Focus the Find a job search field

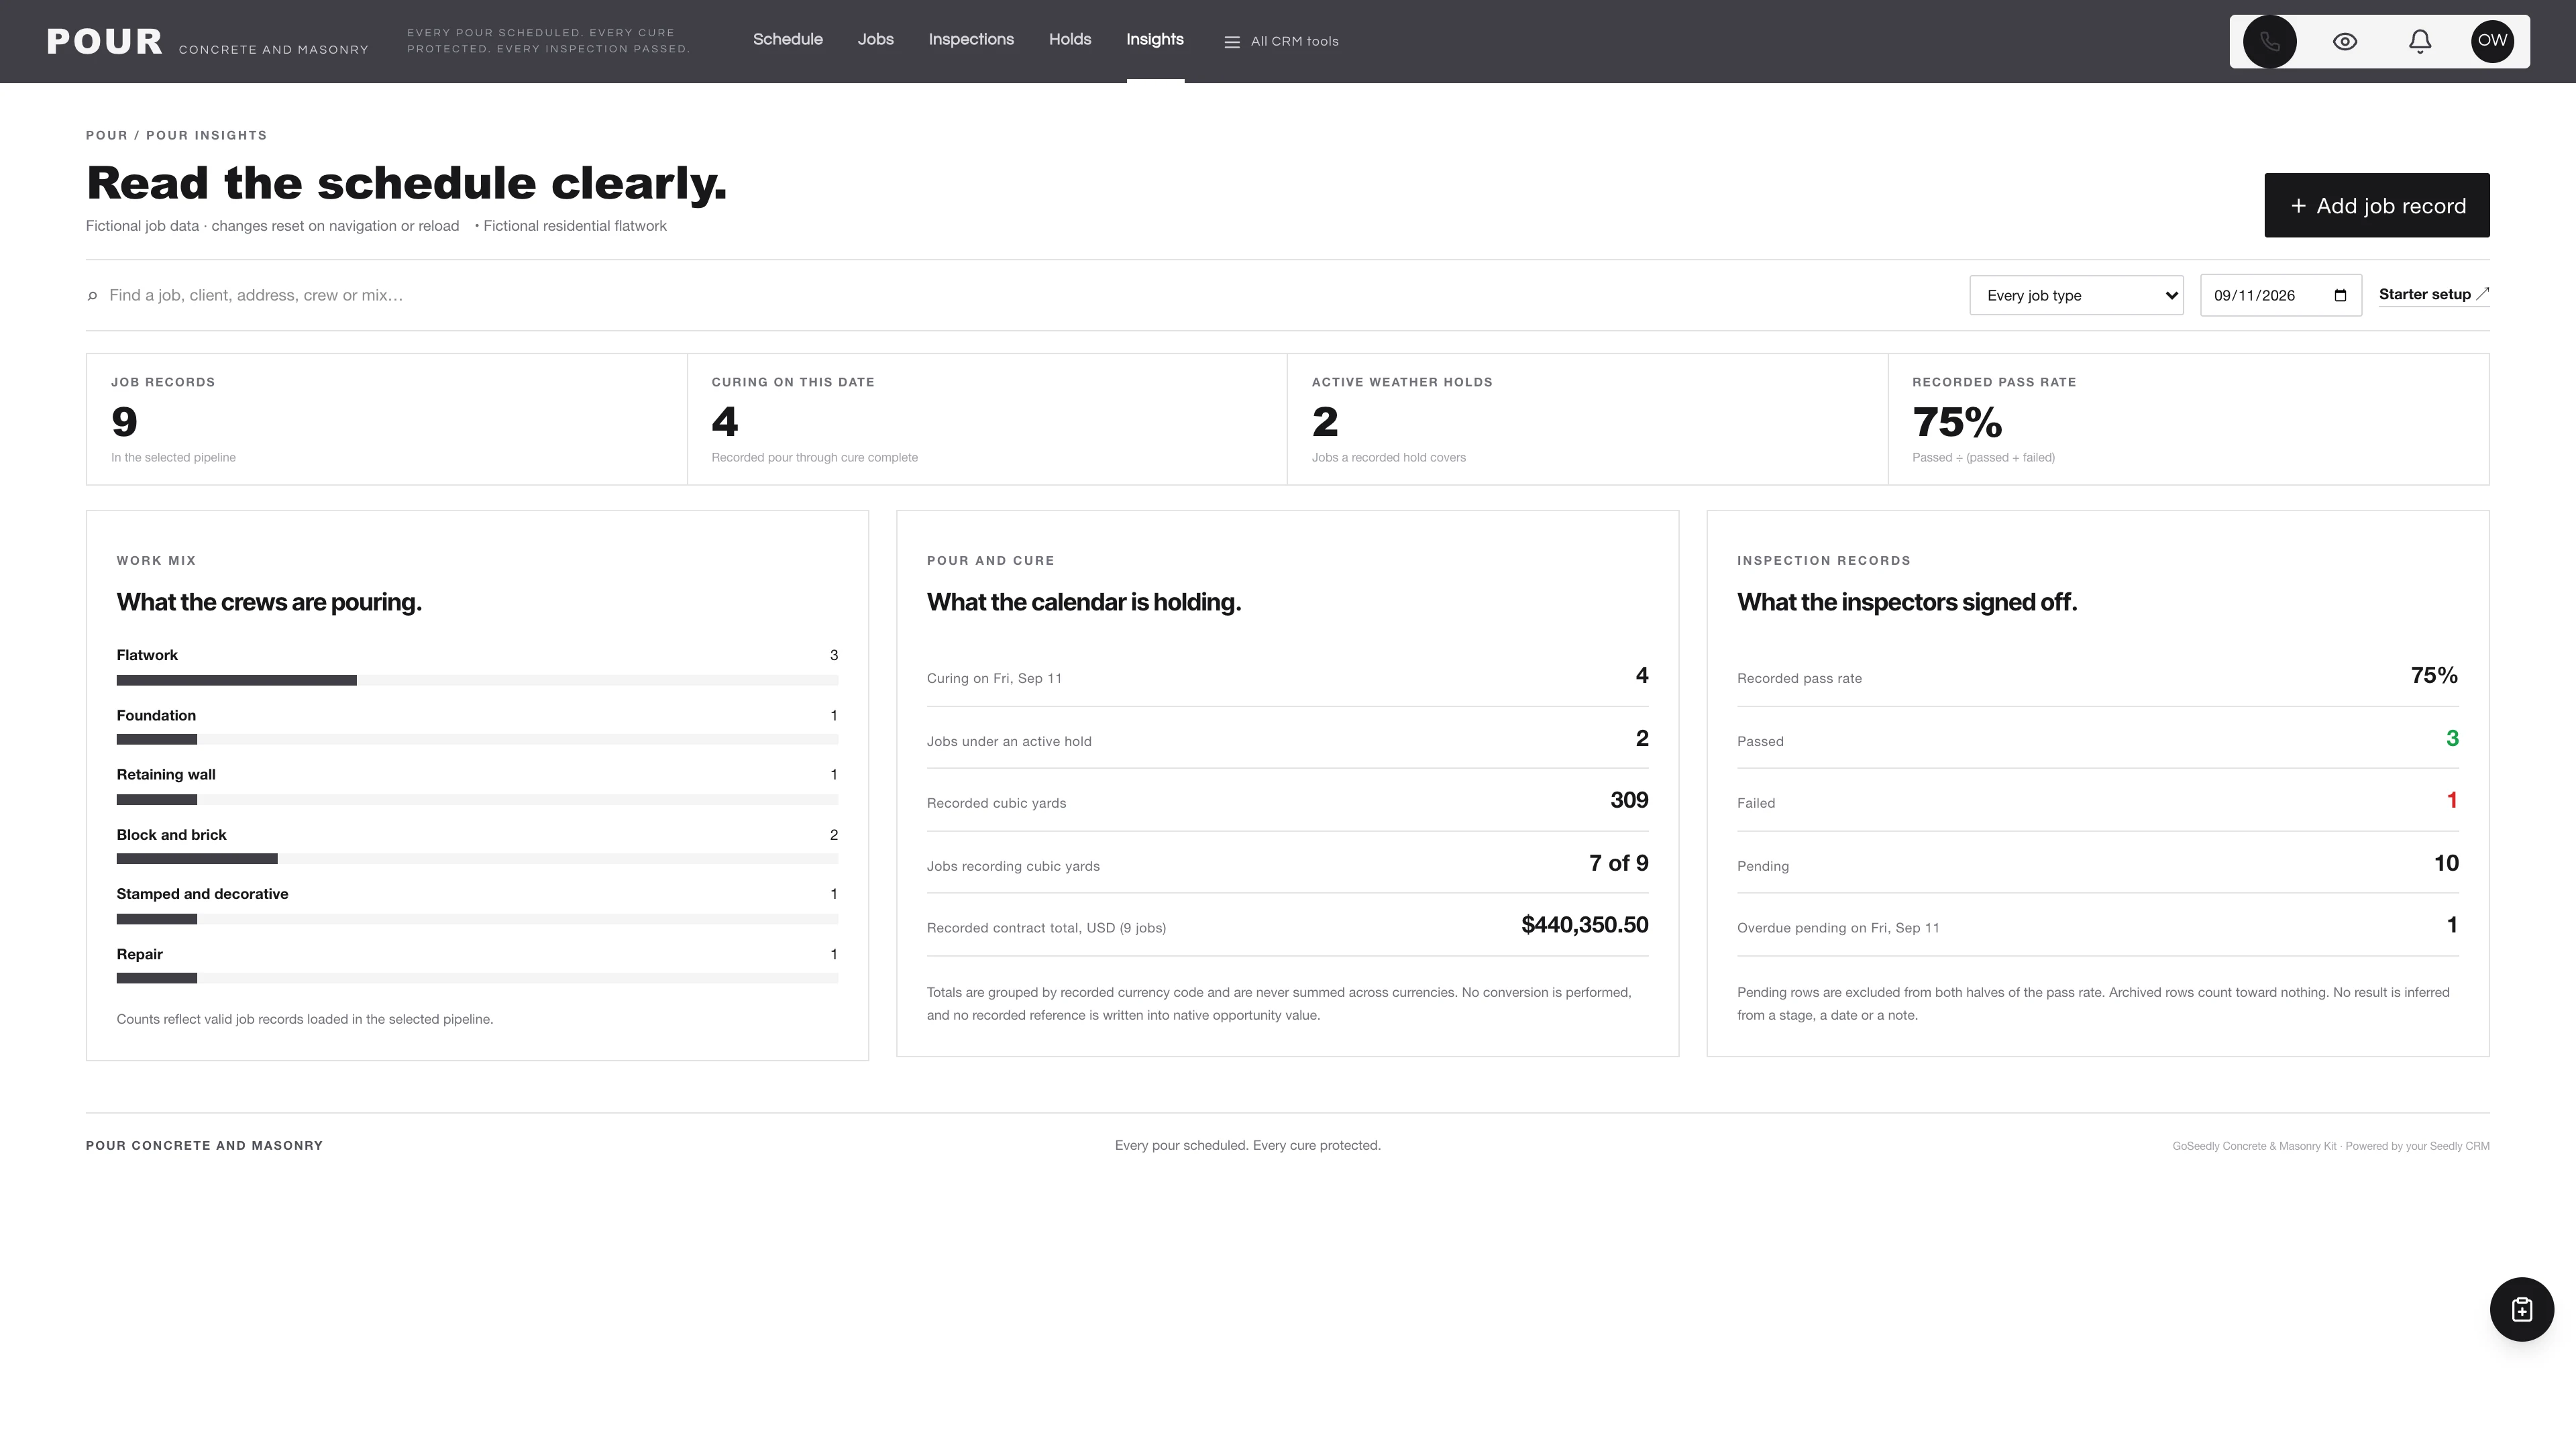1020,295
